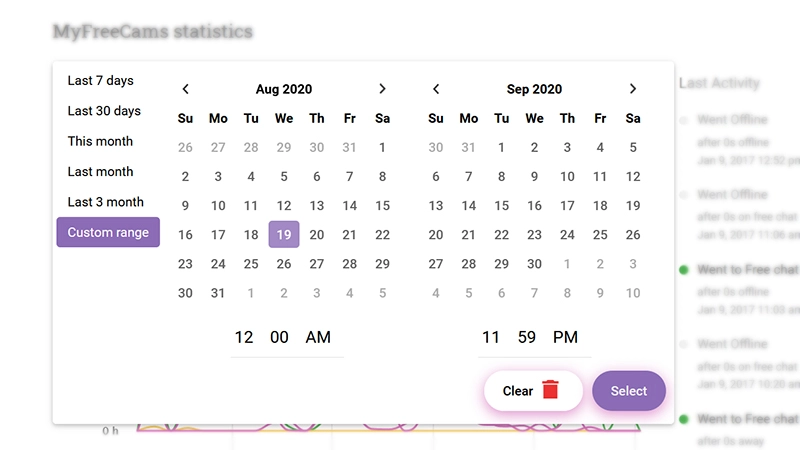800x450 pixels.
Task: Choose August 31 in the calendar
Action: click(x=218, y=293)
